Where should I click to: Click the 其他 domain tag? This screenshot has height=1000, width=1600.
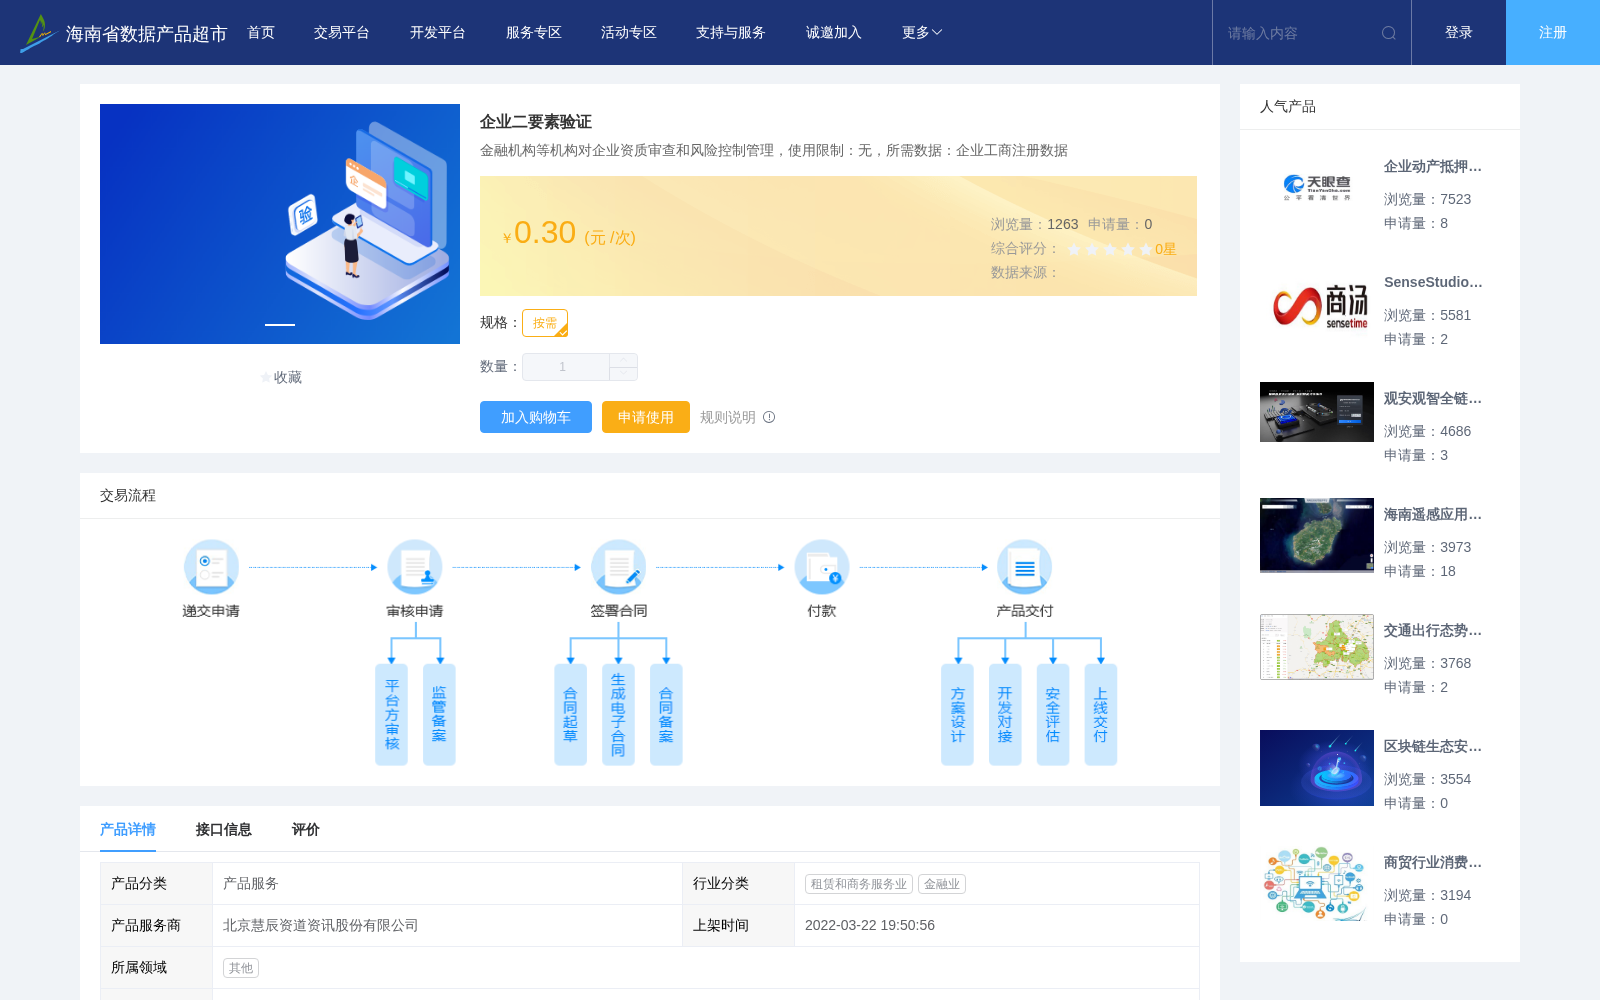tap(241, 968)
